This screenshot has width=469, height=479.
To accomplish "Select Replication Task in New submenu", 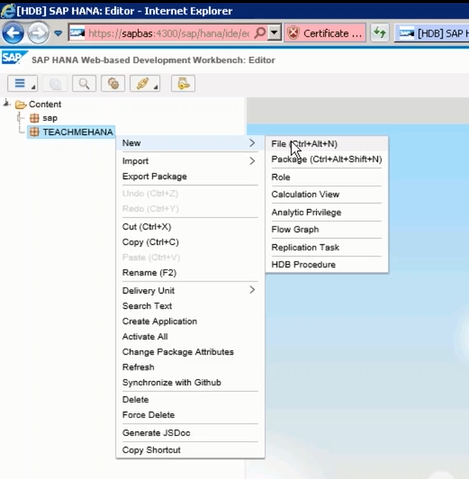I will point(327,247).
